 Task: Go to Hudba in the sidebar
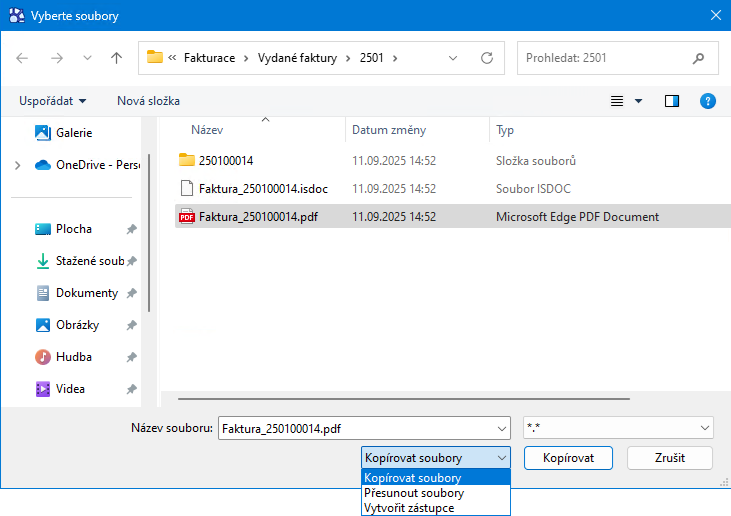coord(74,357)
